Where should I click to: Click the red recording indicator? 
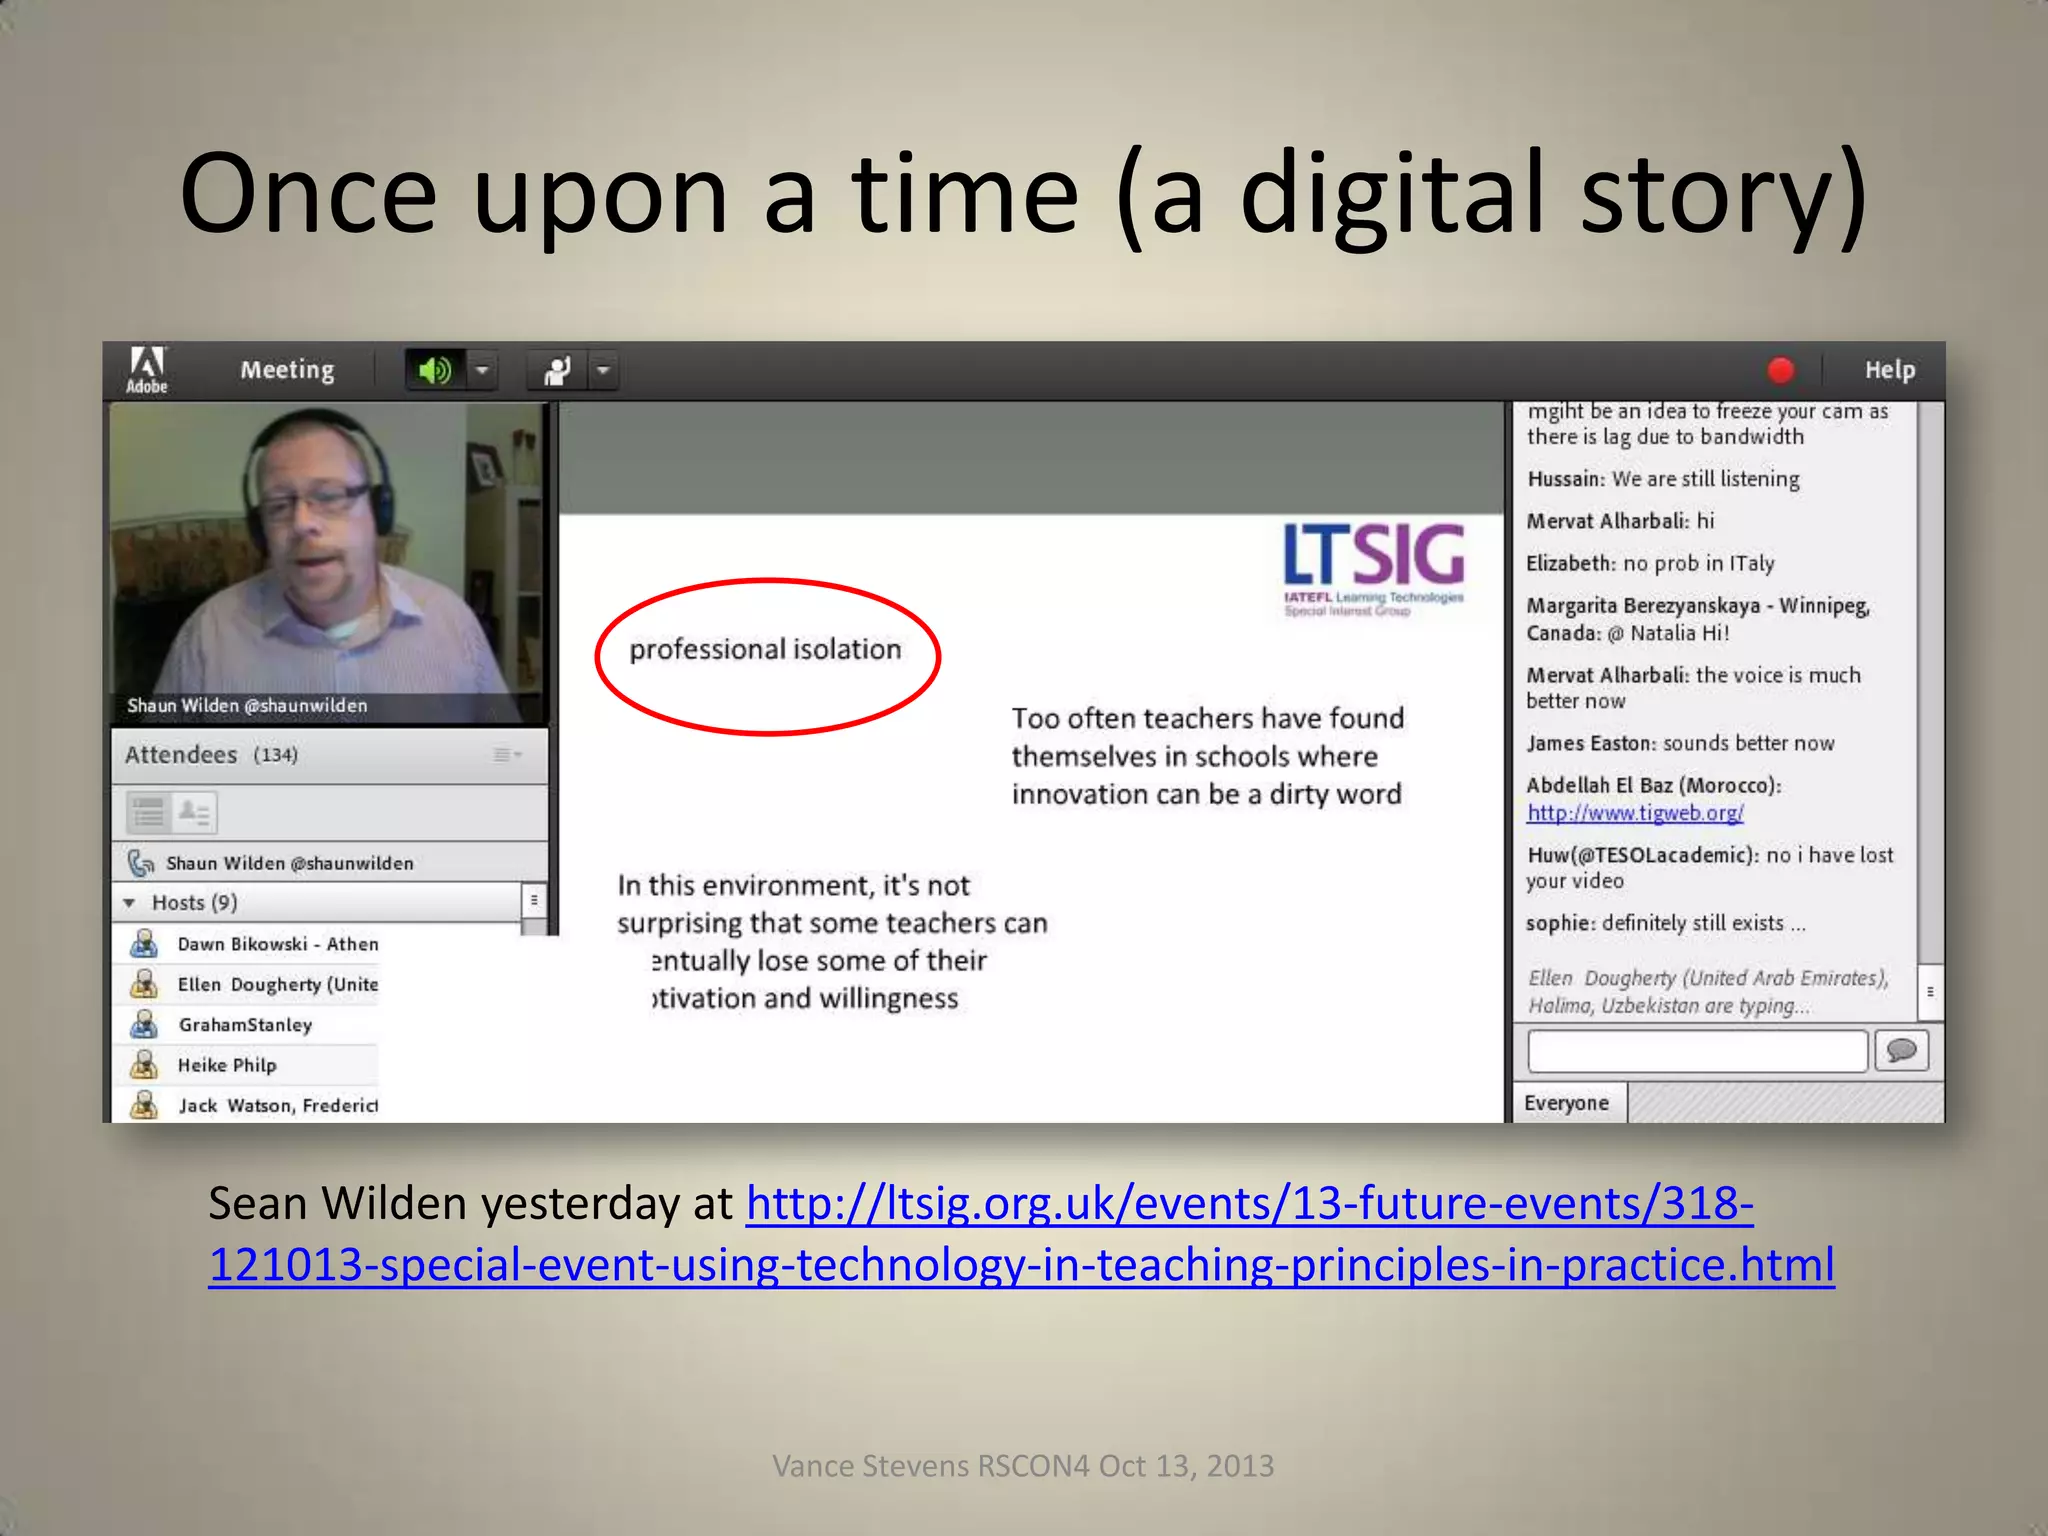click(x=1780, y=371)
